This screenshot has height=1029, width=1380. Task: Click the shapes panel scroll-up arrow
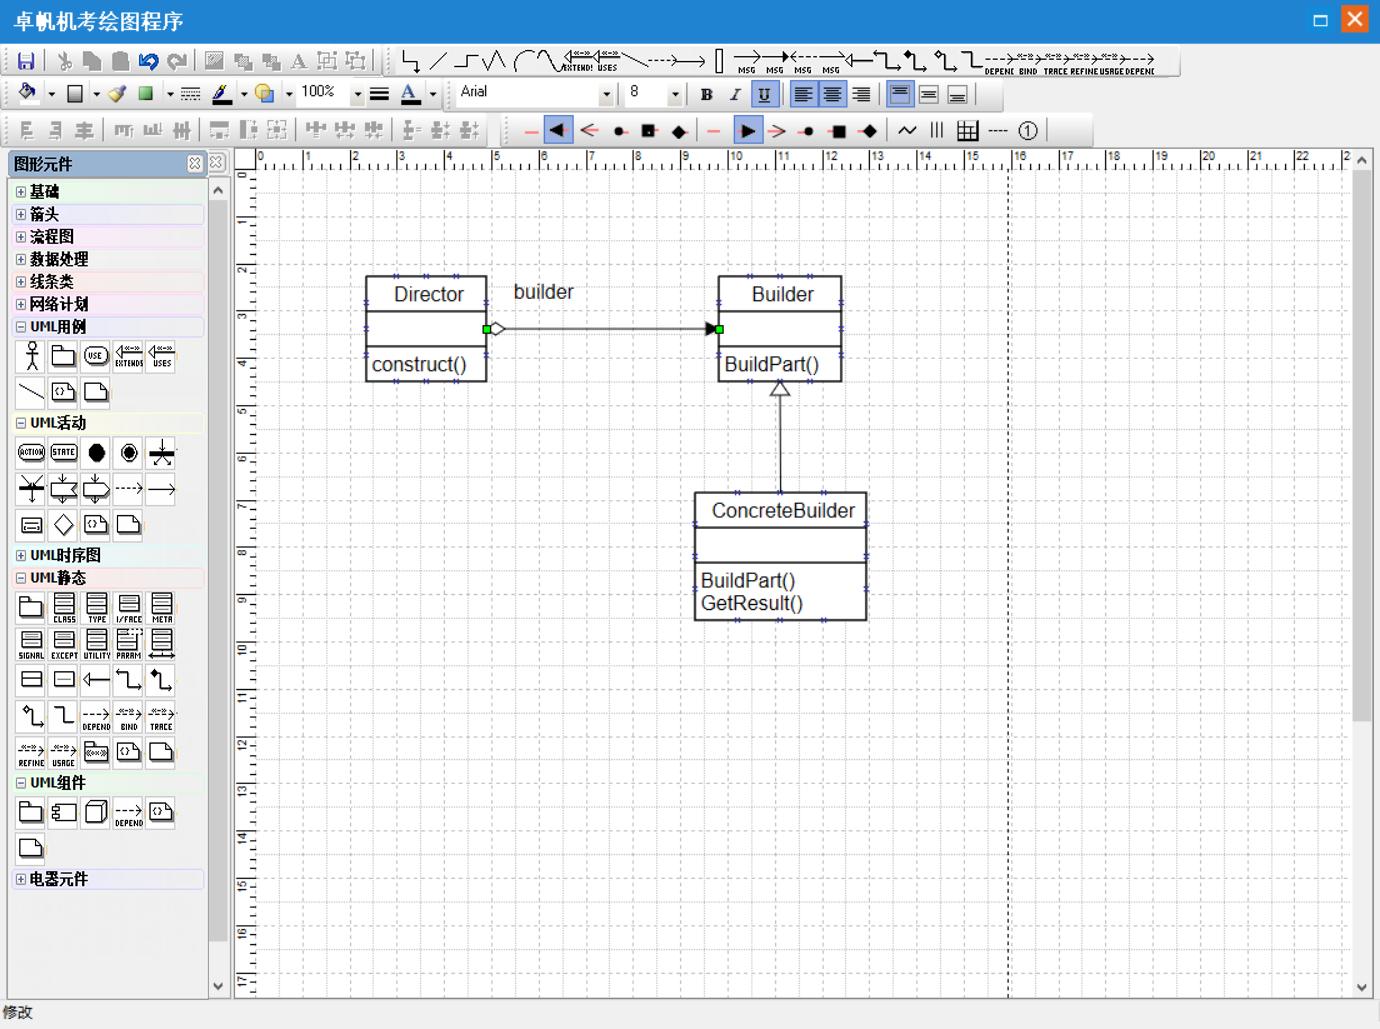click(218, 190)
